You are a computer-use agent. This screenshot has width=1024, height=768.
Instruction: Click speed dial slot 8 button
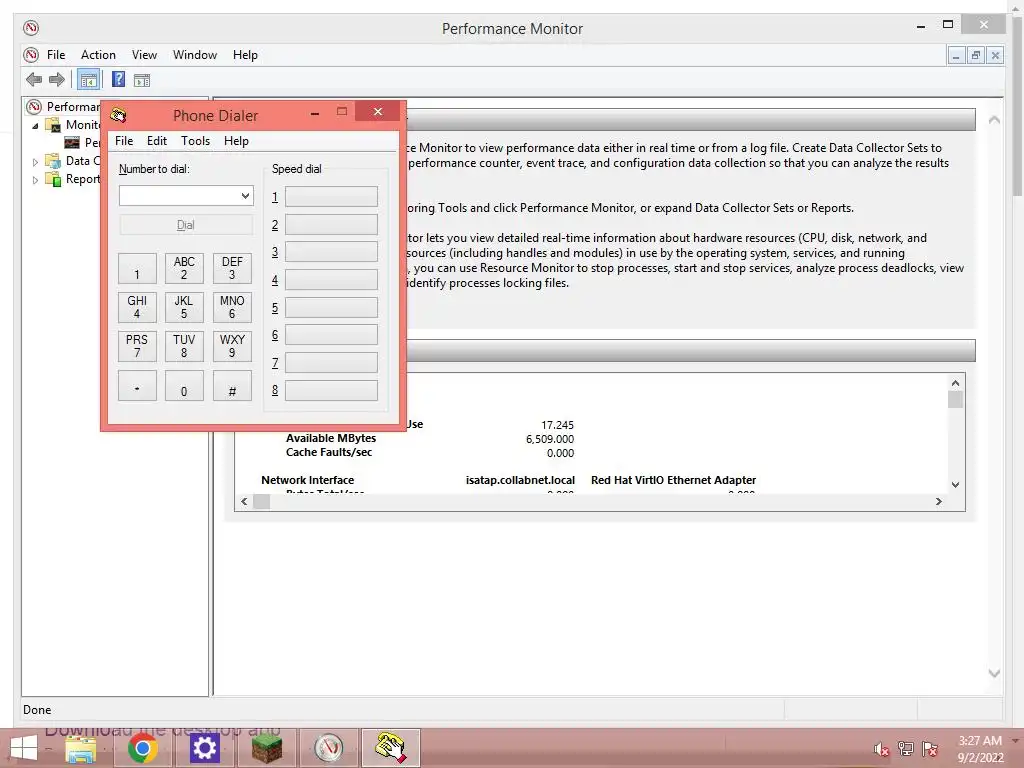331,391
